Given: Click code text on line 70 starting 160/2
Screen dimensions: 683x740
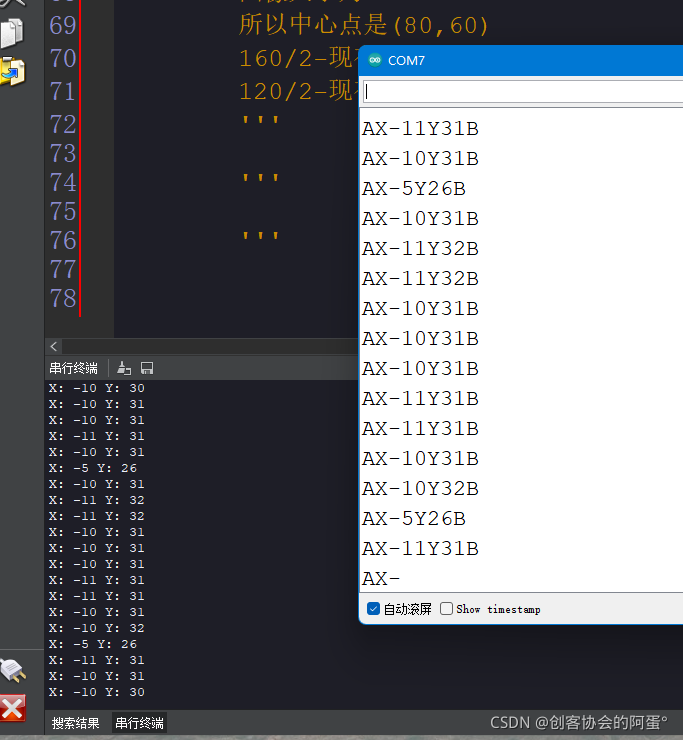Looking at the screenshot, I should [x=298, y=59].
